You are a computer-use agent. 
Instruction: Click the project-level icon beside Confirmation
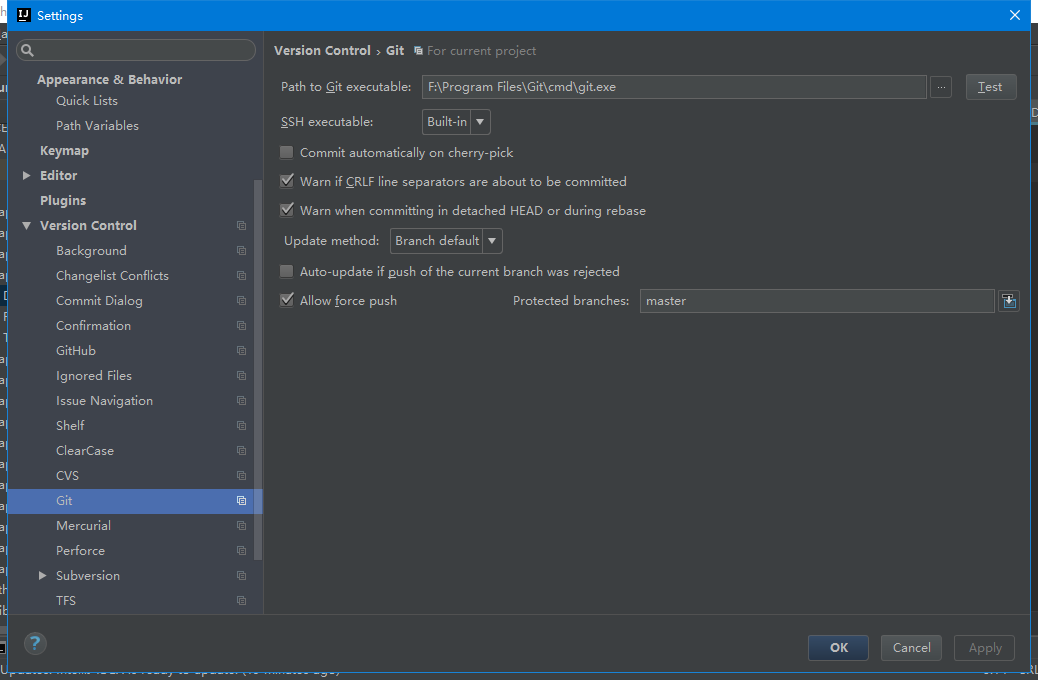tap(242, 326)
